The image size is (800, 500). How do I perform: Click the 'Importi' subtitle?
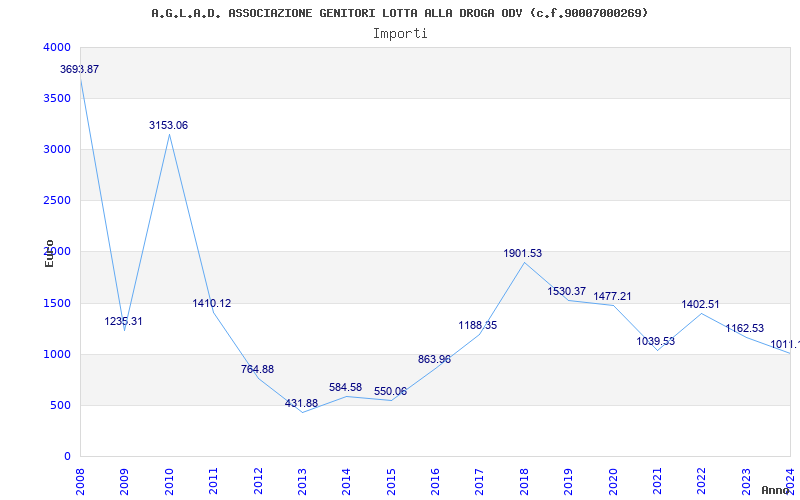(400, 34)
